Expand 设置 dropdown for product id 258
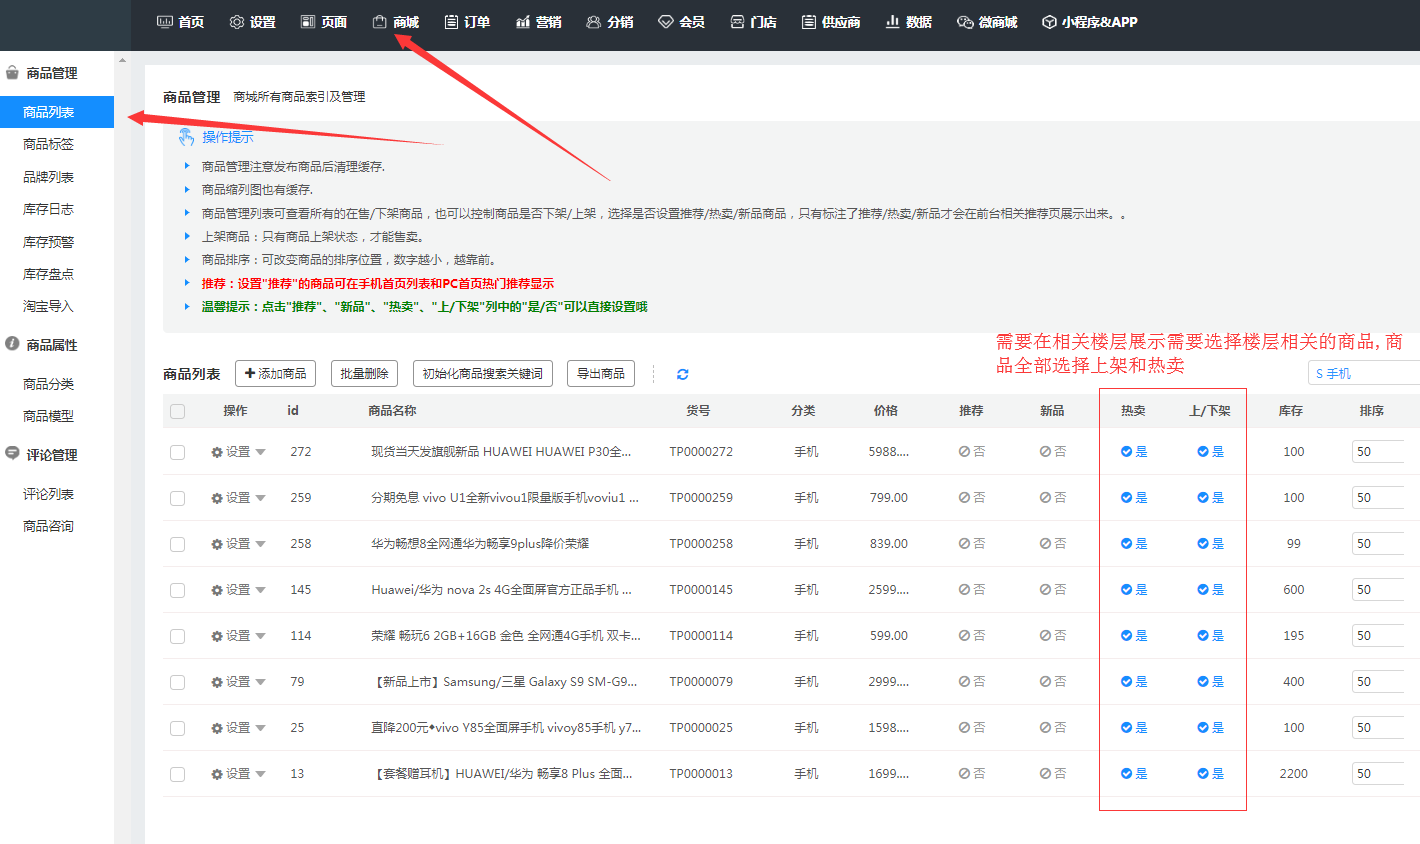 pos(238,544)
